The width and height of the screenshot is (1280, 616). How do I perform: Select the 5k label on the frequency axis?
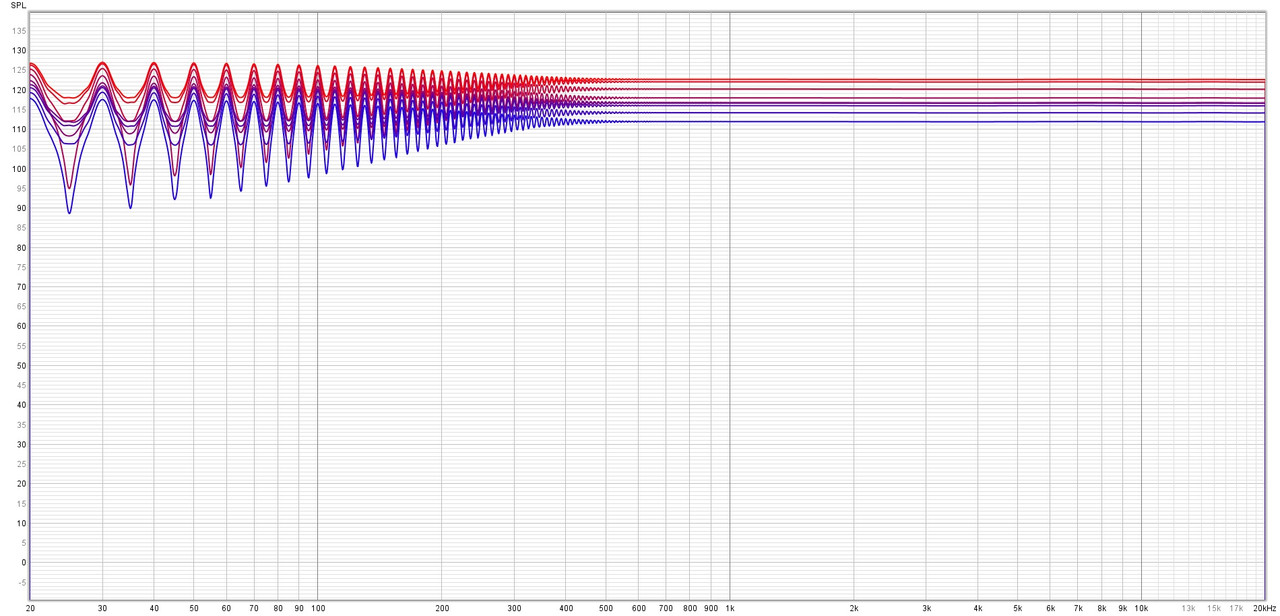(x=1018, y=608)
